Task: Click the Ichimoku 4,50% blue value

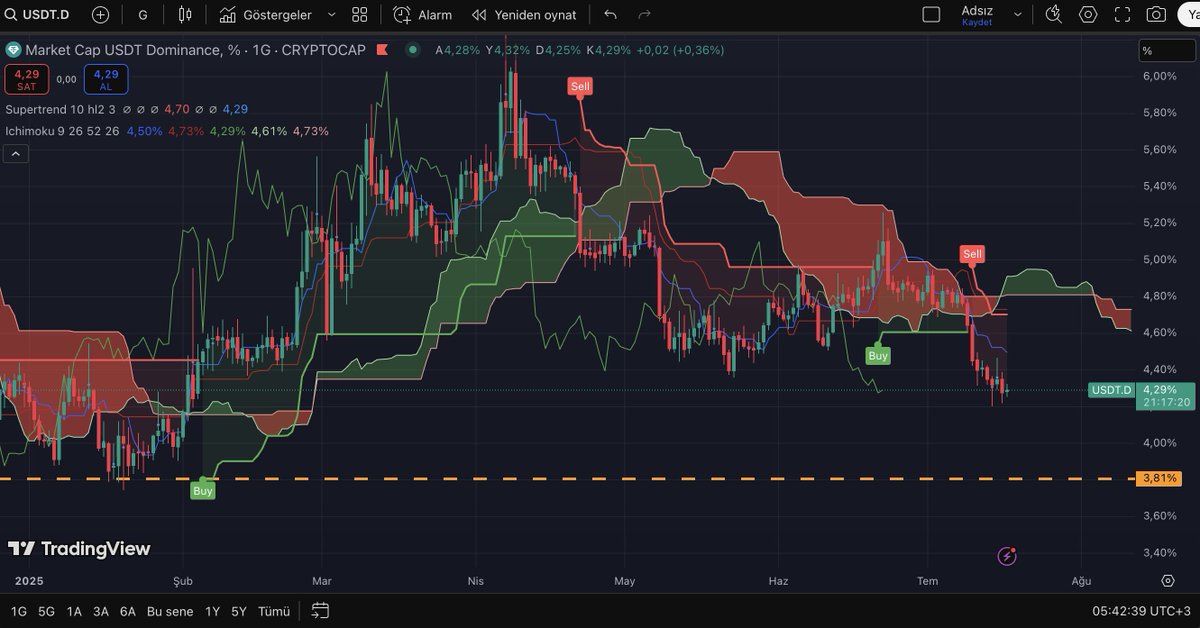Action: [145, 131]
